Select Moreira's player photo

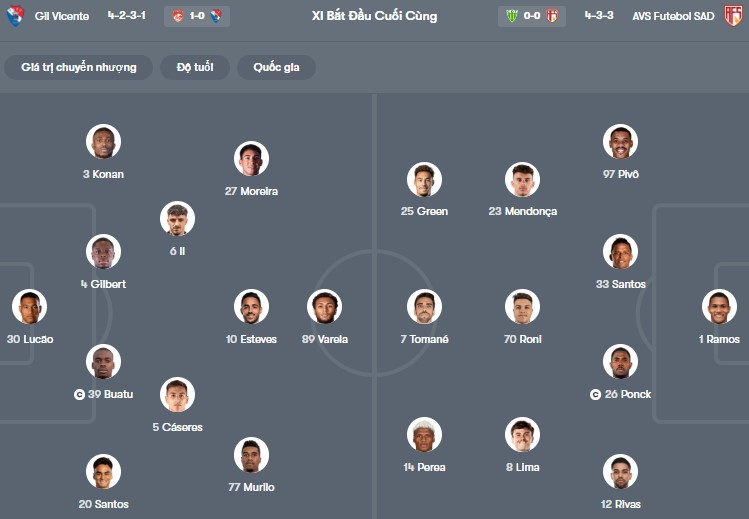pyautogui.click(x=251, y=159)
